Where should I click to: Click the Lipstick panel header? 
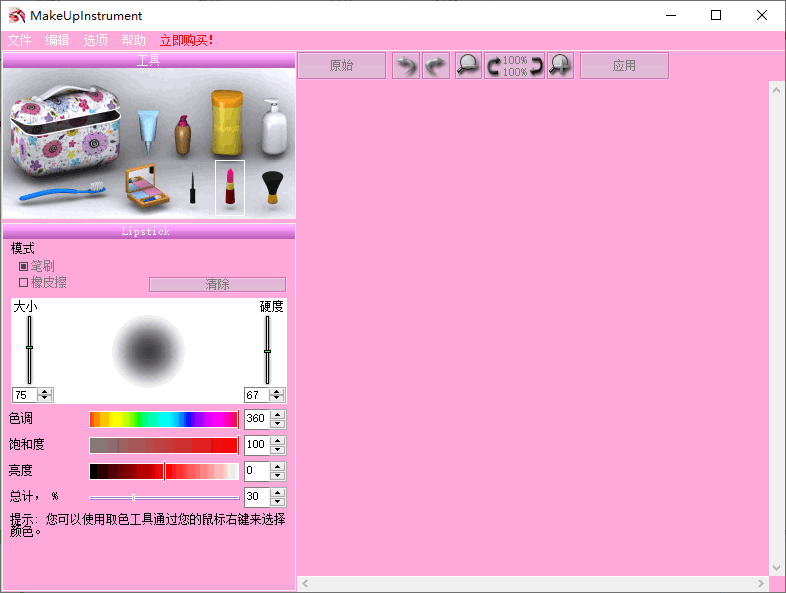coord(149,231)
